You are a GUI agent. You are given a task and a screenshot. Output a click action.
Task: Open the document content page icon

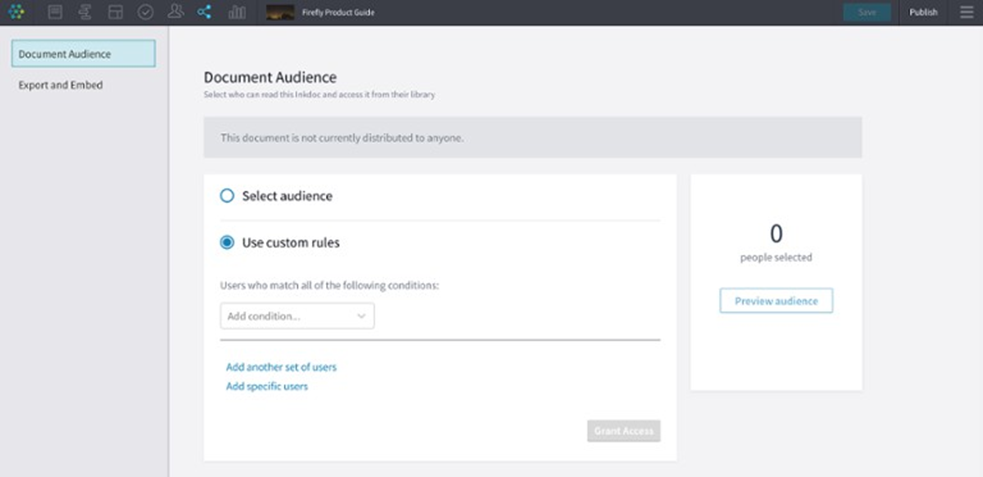click(56, 12)
